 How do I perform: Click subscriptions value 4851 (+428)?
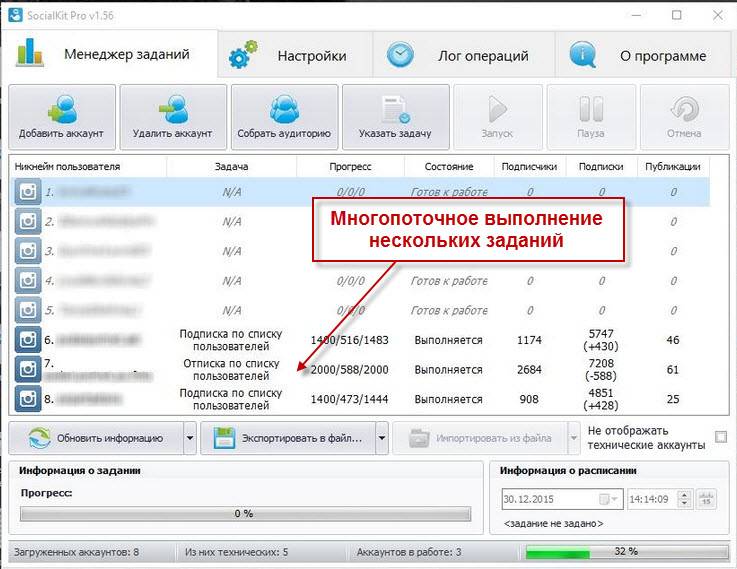pos(601,399)
